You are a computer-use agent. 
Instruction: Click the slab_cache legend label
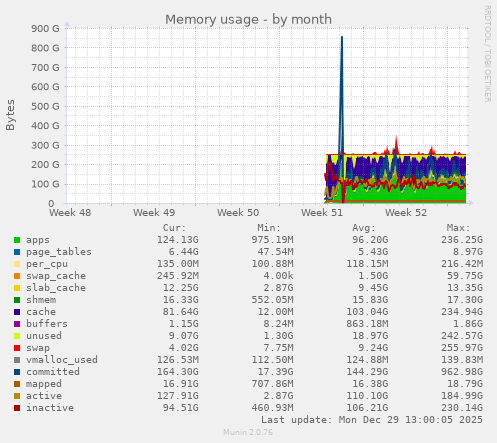click(56, 288)
